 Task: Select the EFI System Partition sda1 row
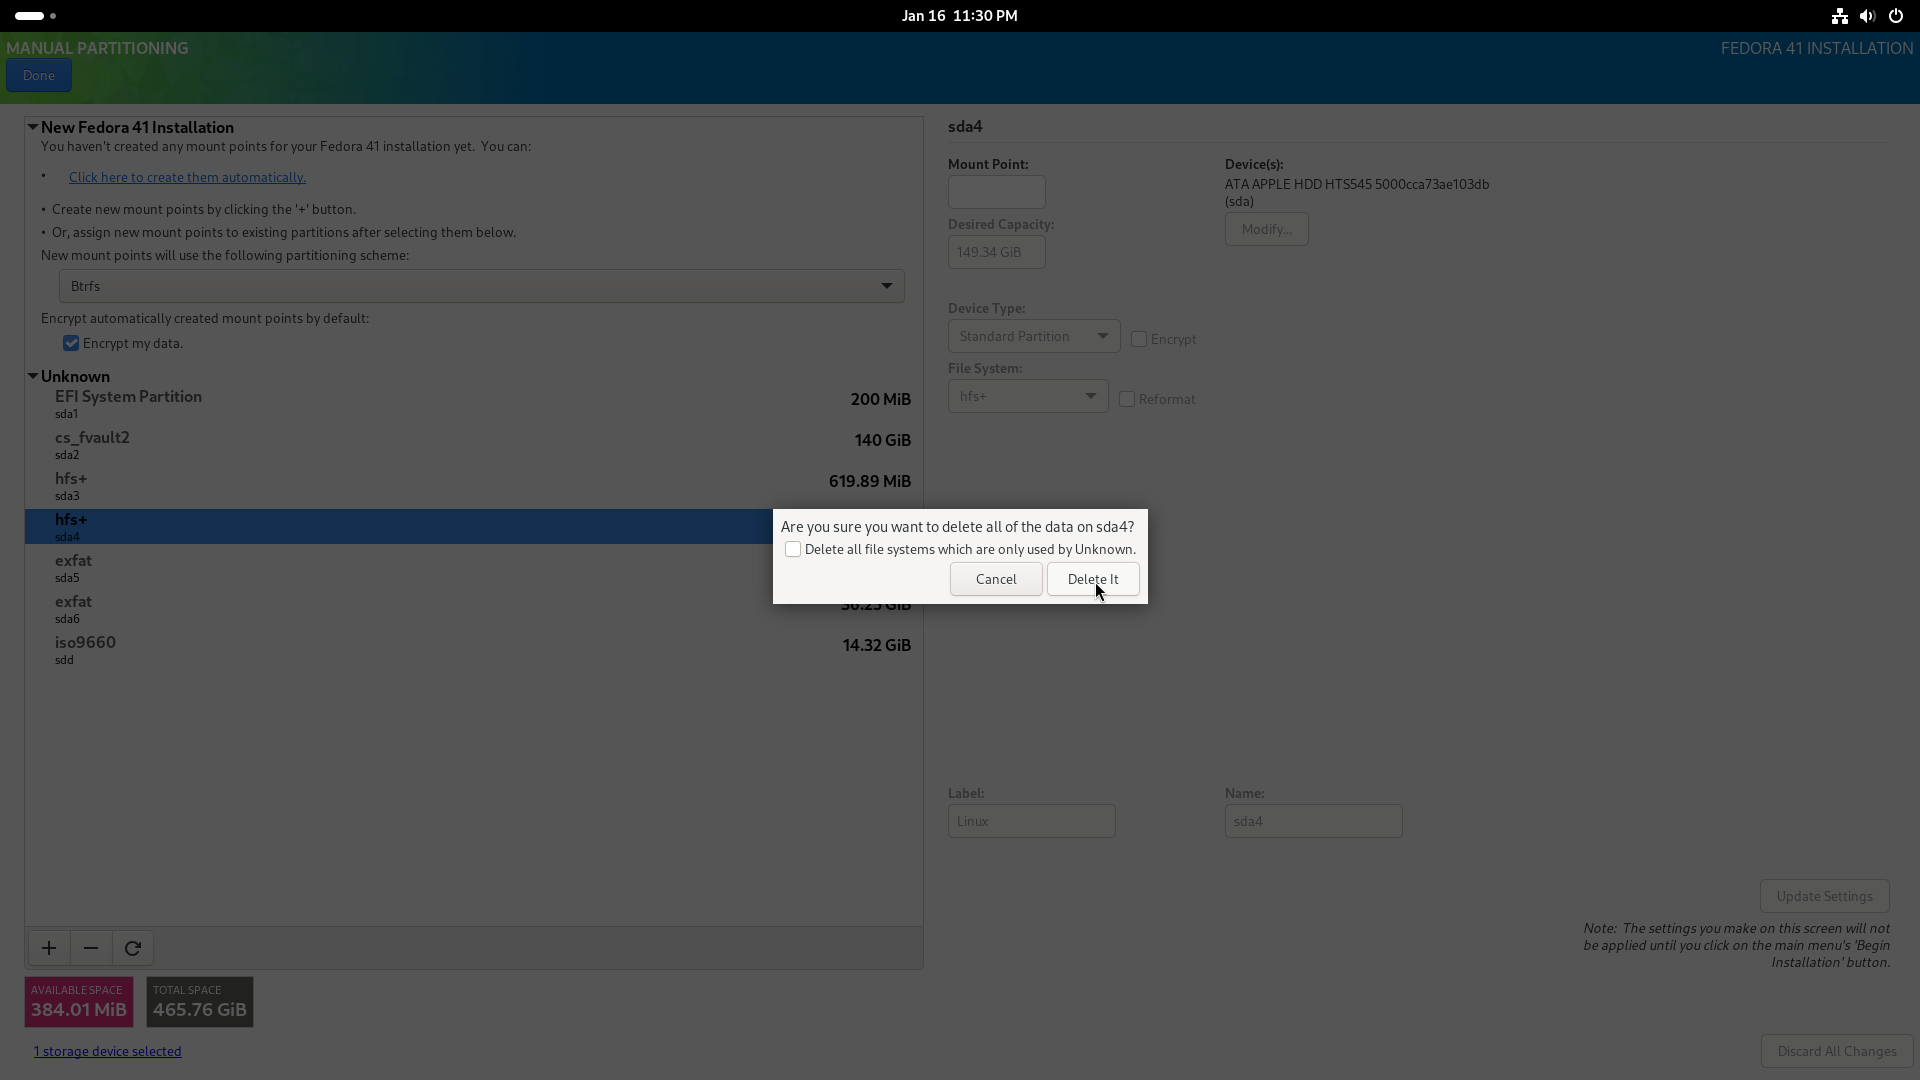click(474, 404)
